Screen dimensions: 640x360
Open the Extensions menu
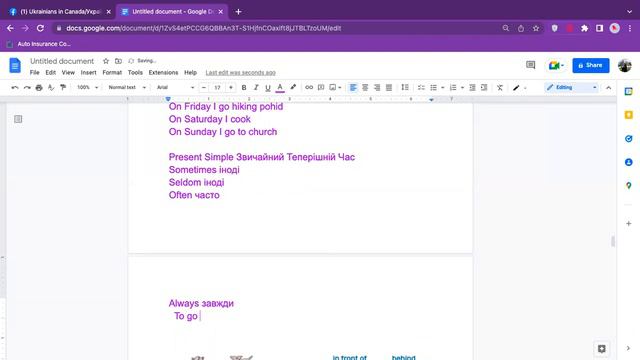click(x=163, y=73)
